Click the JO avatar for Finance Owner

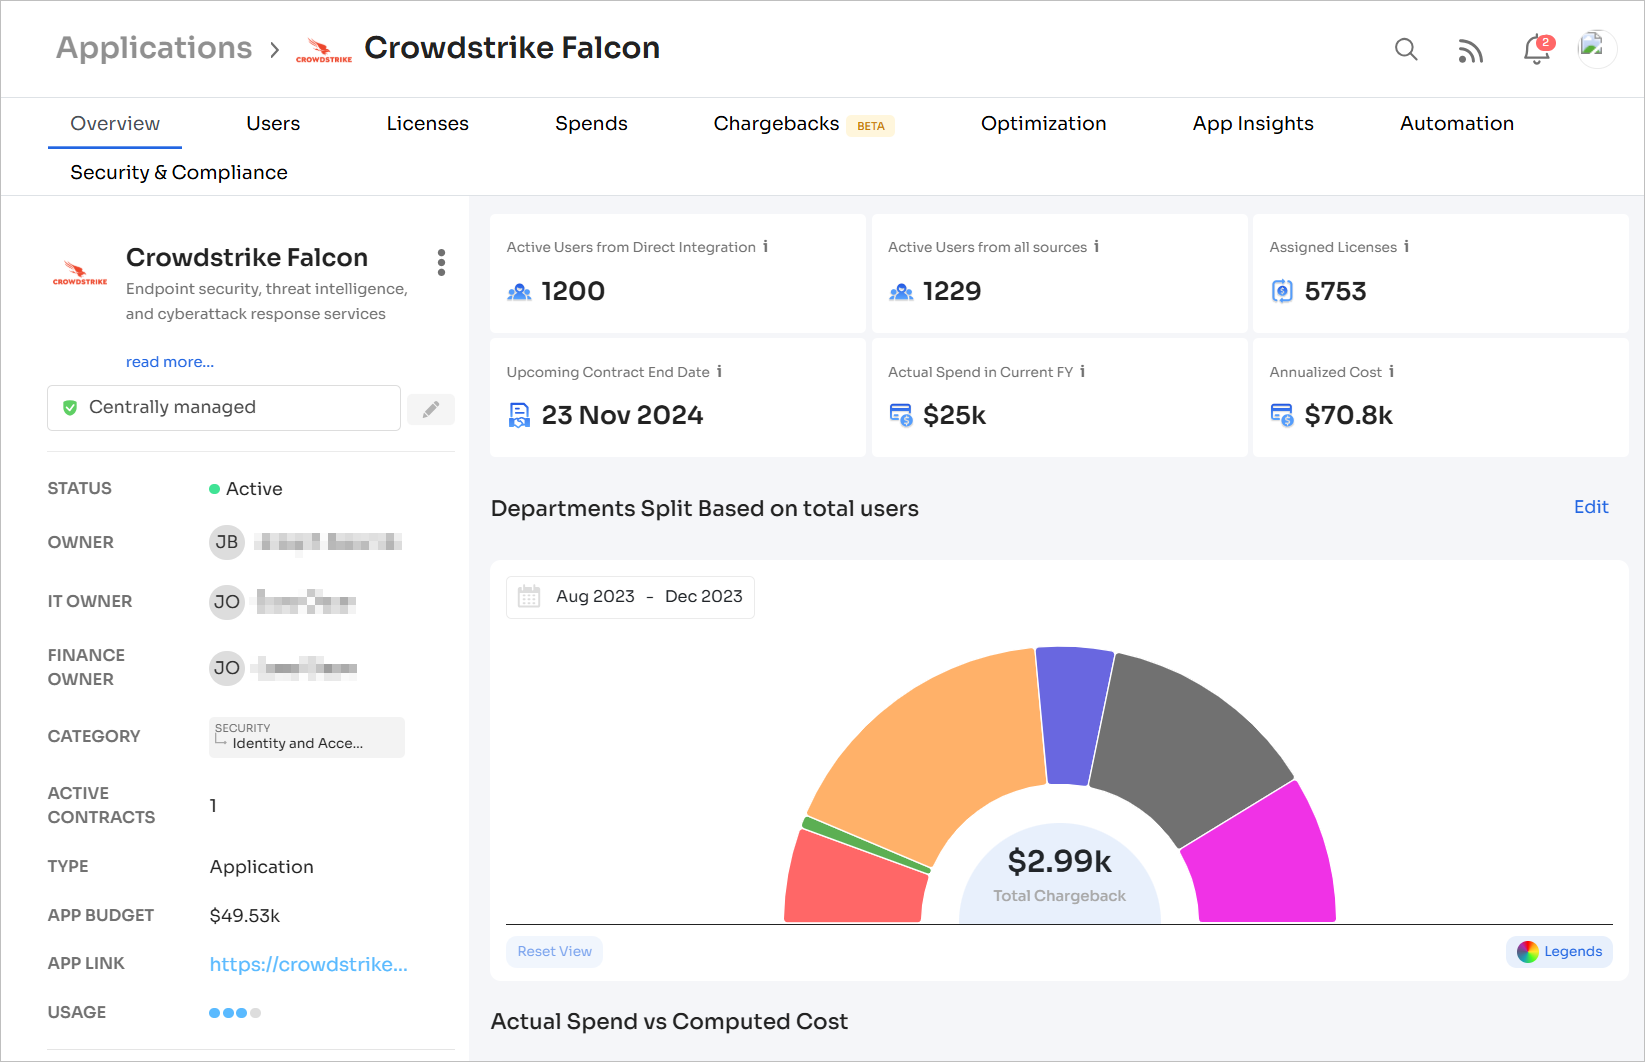pyautogui.click(x=227, y=668)
